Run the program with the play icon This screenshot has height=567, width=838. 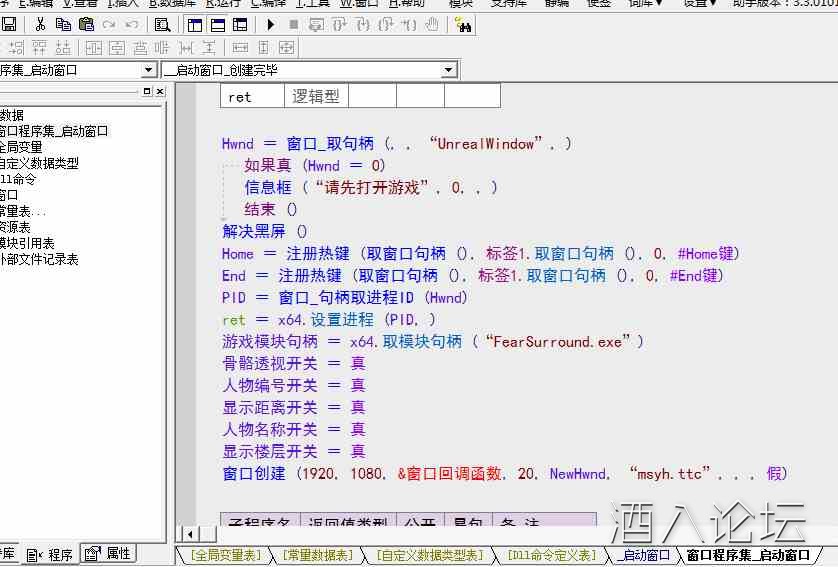click(270, 24)
